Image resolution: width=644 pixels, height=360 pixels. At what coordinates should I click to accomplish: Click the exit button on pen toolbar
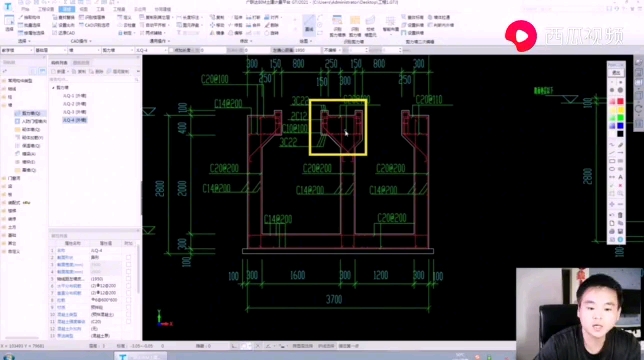616,73
